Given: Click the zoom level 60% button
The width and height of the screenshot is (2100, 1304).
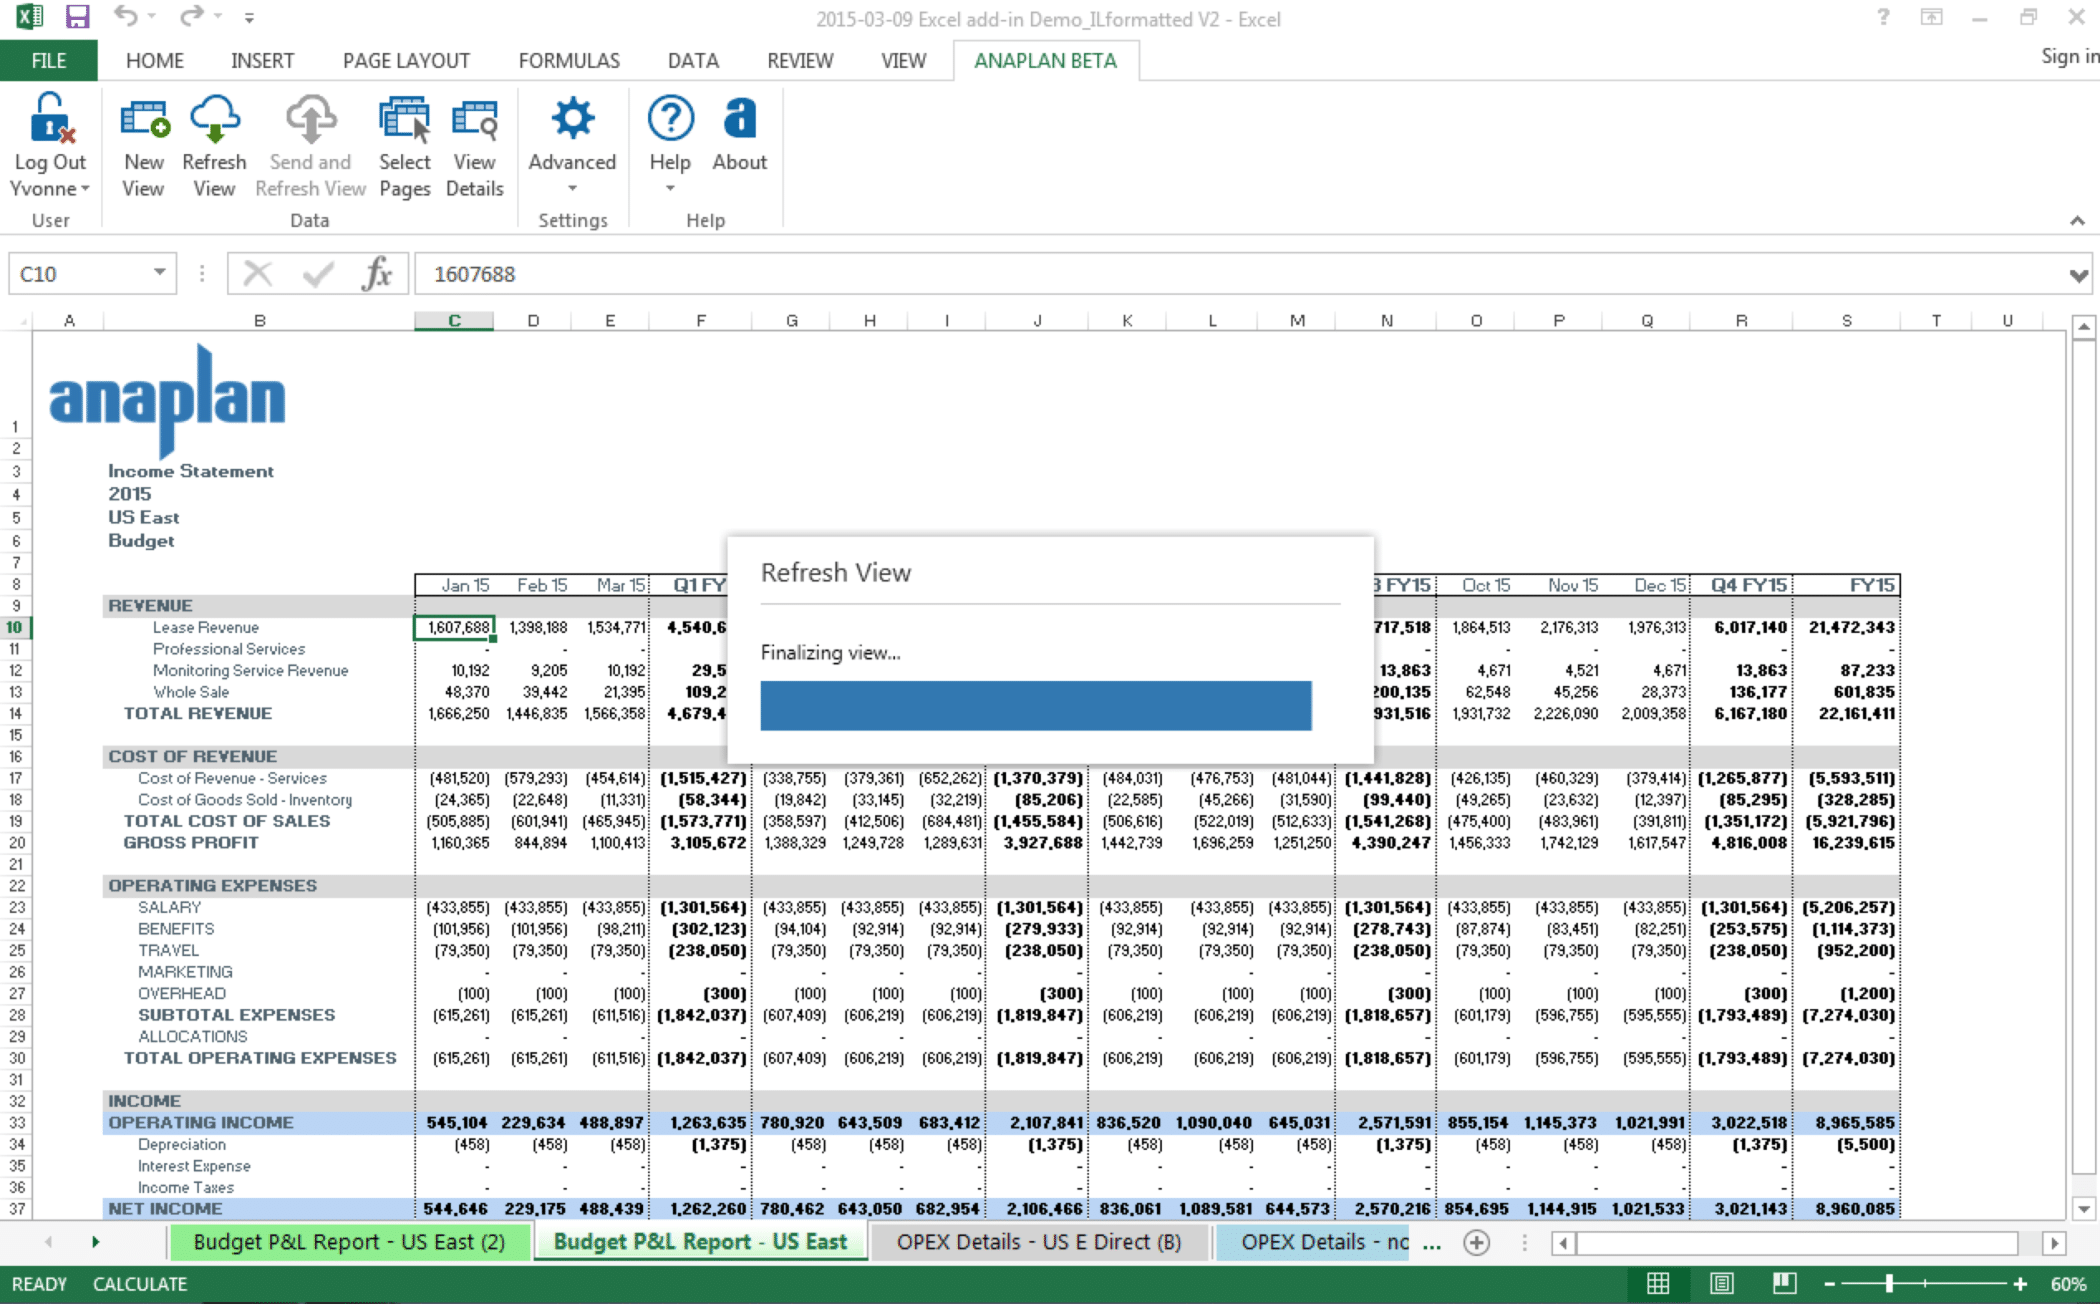Looking at the screenshot, I should tap(2068, 1284).
